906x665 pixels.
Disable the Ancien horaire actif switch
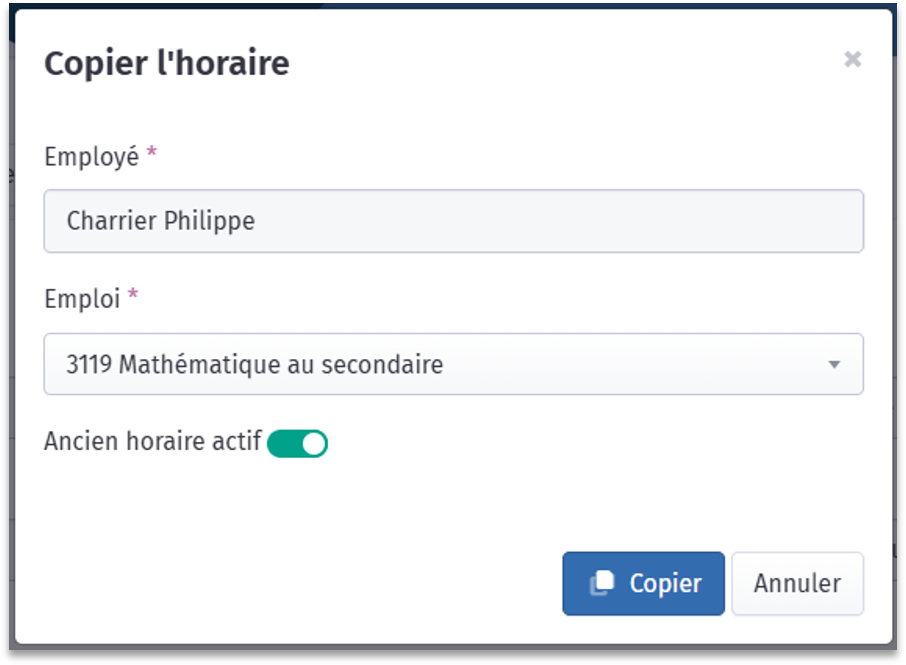click(297, 443)
